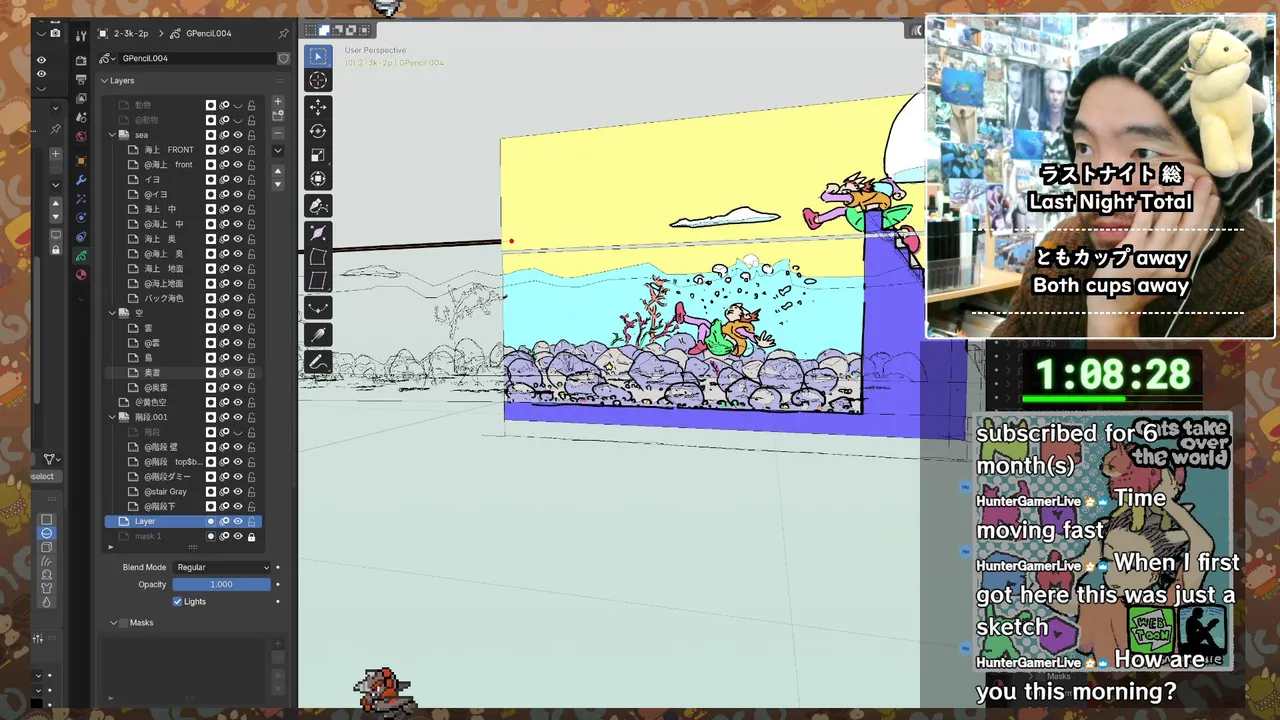This screenshot has height=720, width=1280.
Task: Select the Bend tool
Action: point(318,257)
